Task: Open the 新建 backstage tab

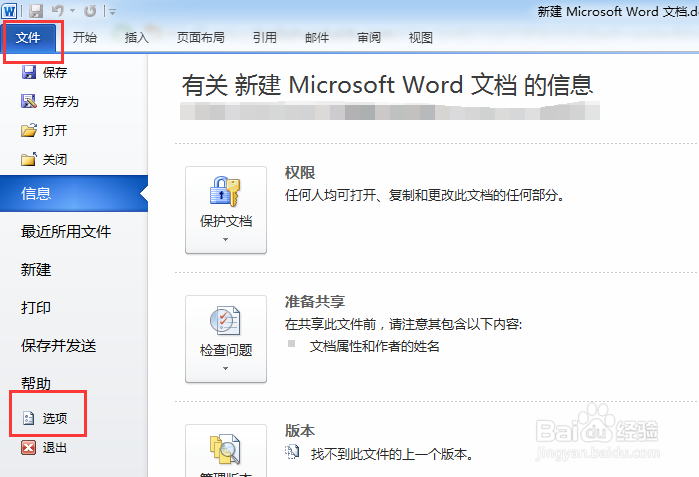Action: click(36, 269)
